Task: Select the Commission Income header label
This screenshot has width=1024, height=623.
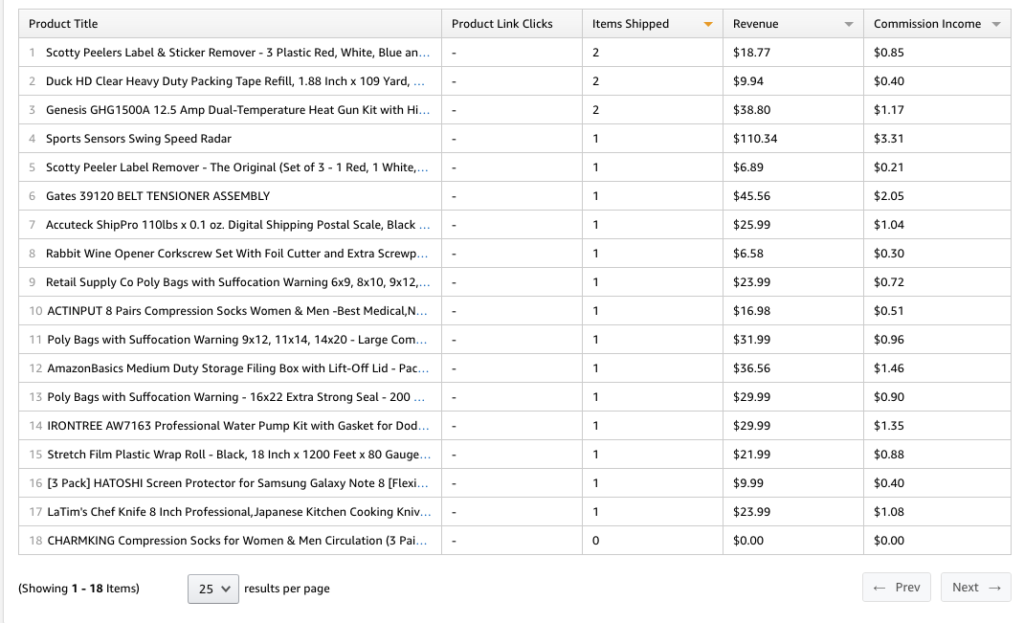Action: [927, 24]
